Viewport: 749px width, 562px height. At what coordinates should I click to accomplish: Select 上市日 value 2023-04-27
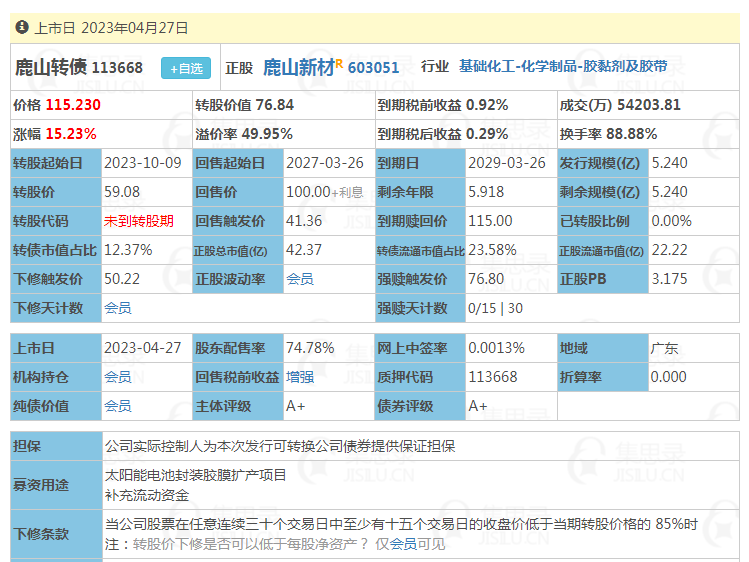pyautogui.click(x=143, y=348)
